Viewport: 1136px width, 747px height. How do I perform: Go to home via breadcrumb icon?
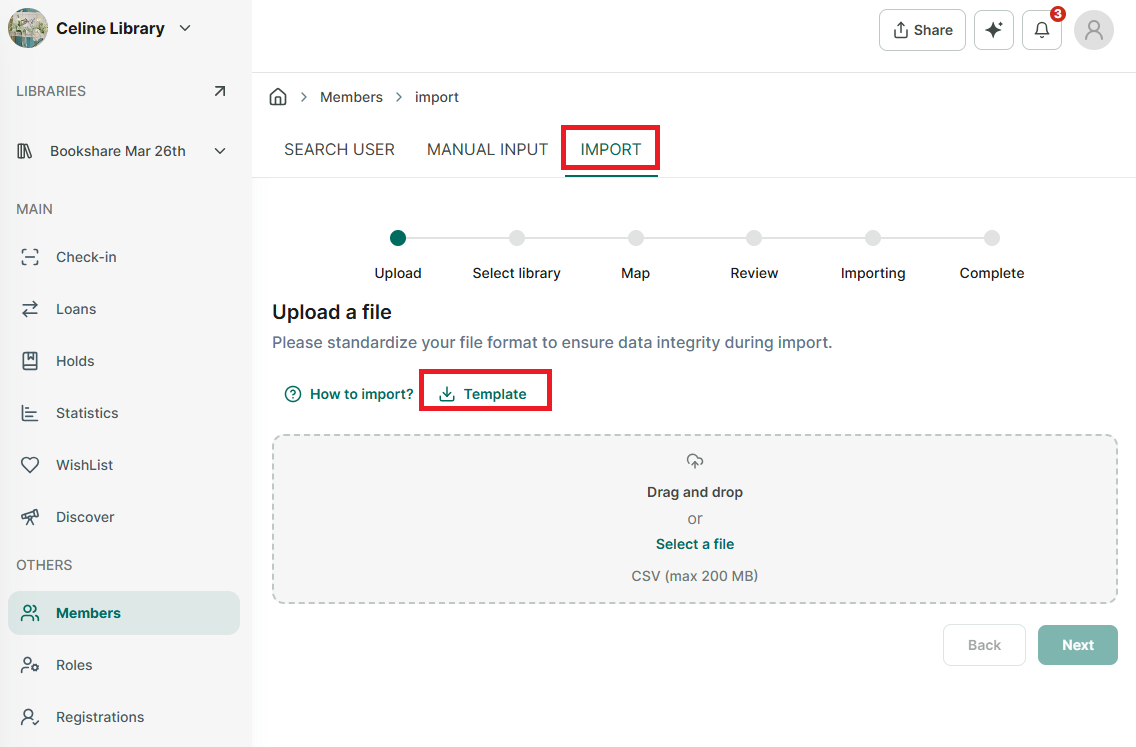point(278,97)
